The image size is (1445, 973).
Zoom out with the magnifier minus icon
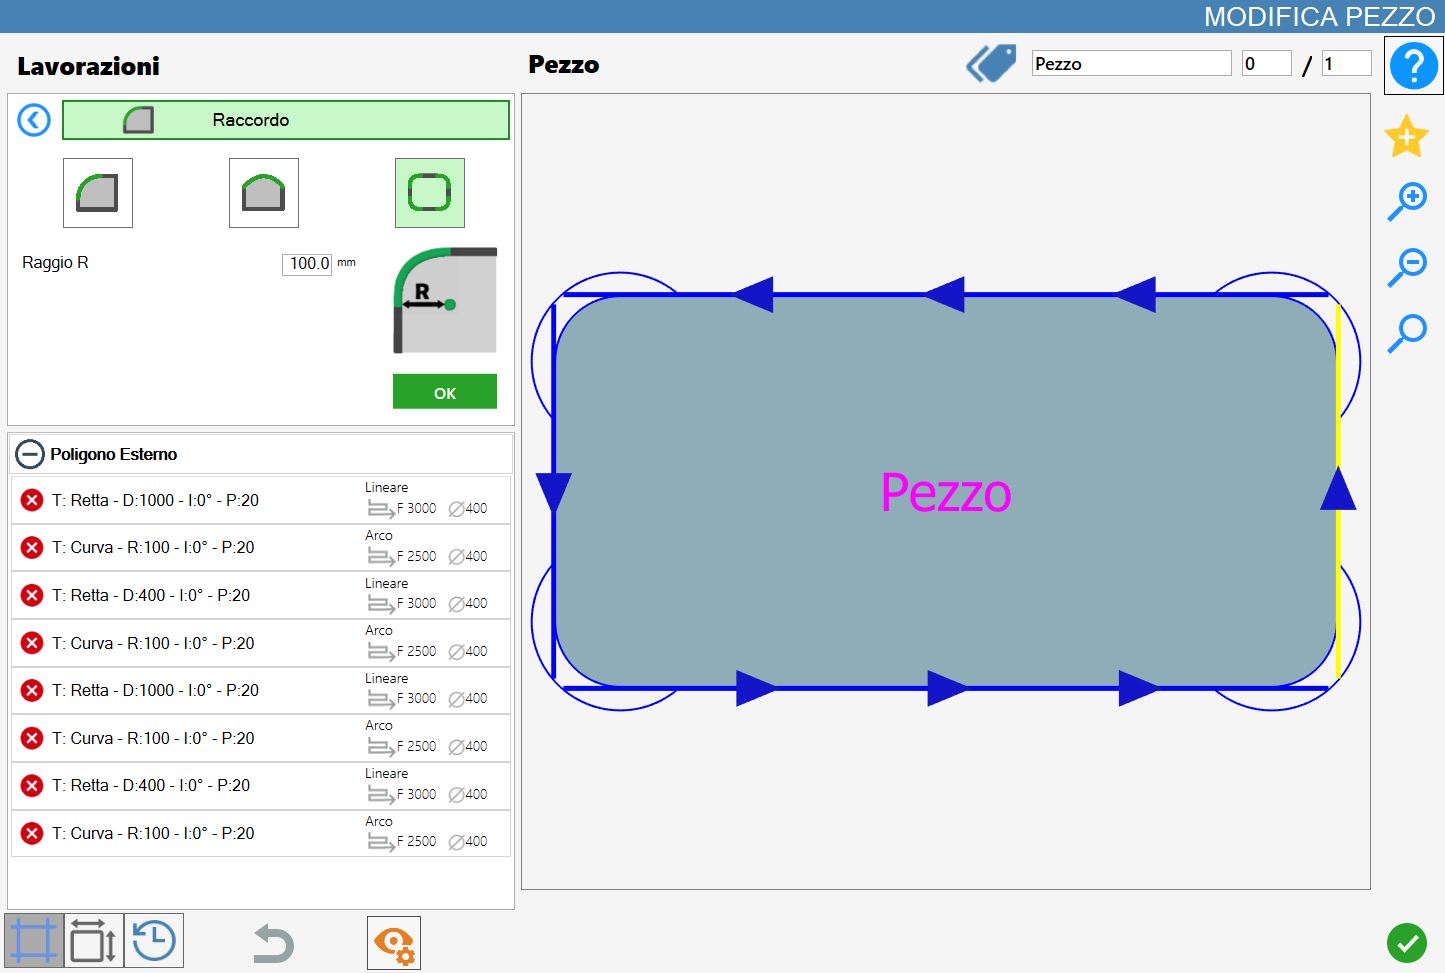[x=1406, y=267]
